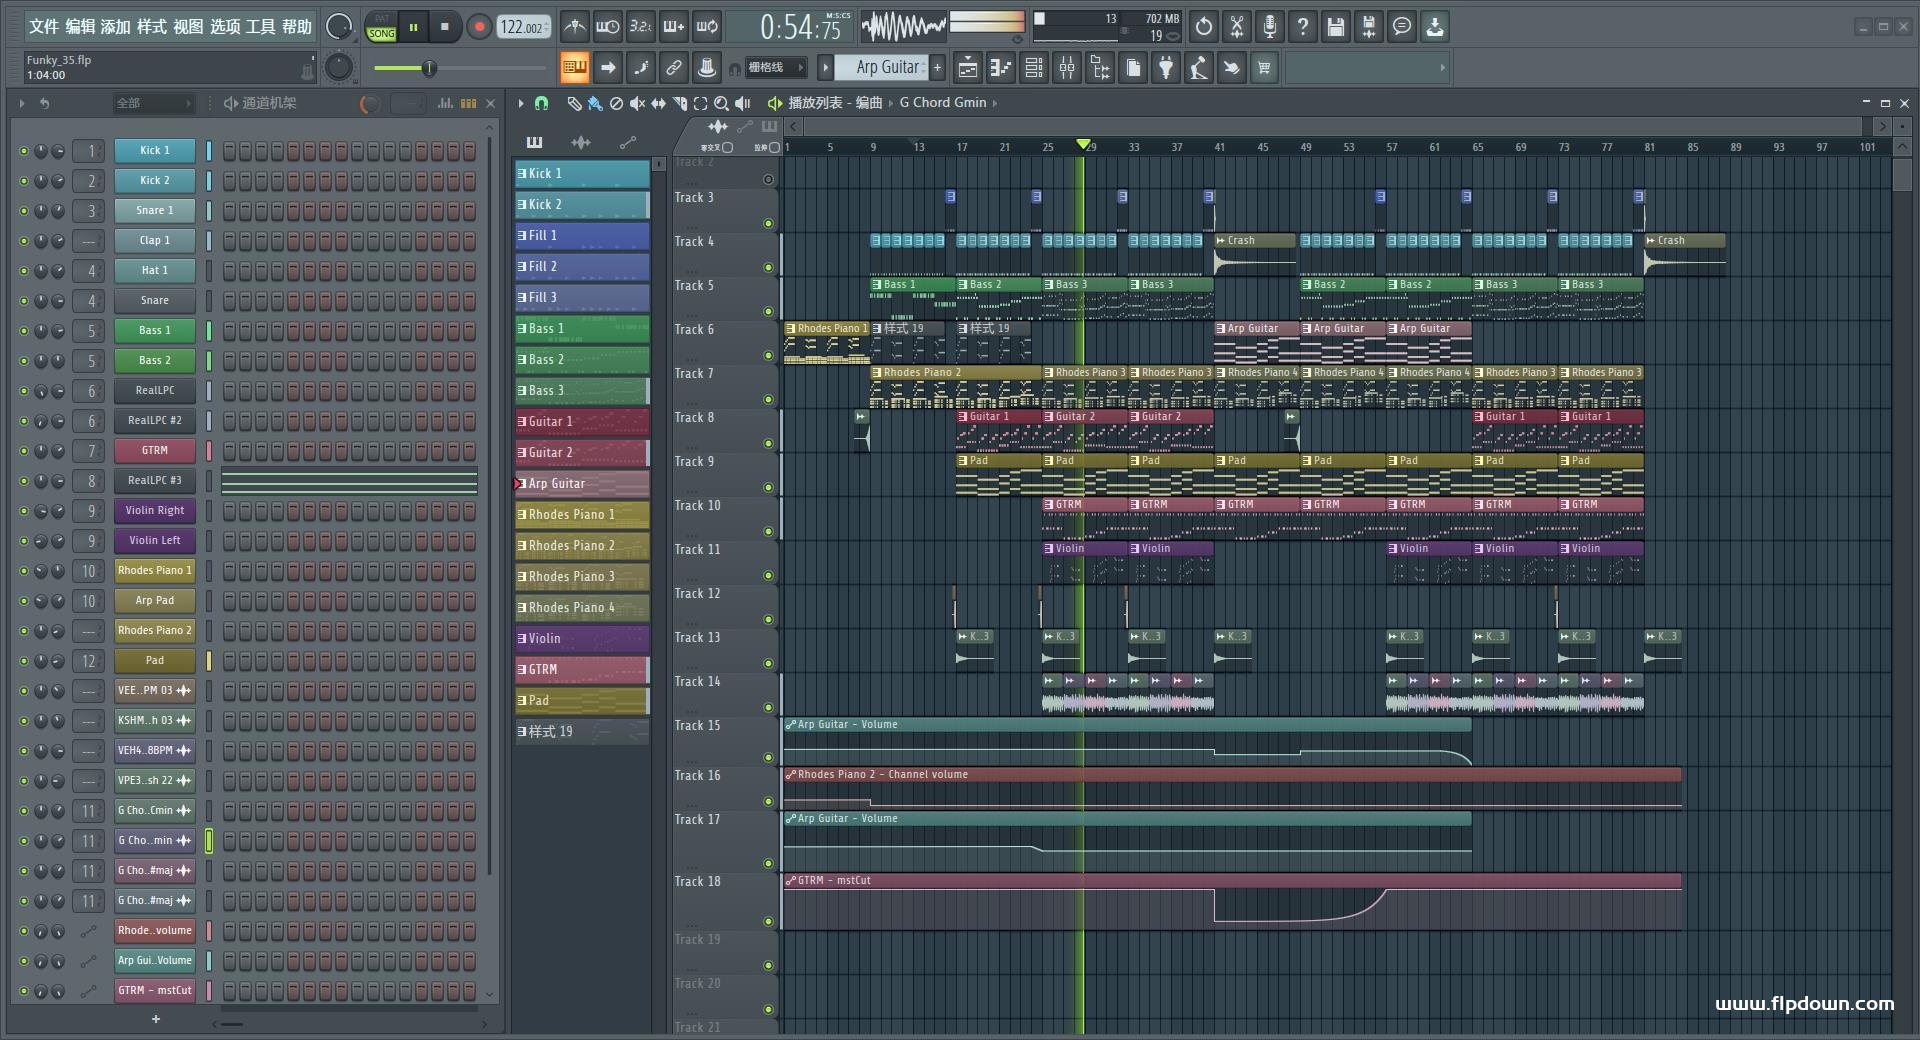Open snap dropdown labeled 栅格线

[775, 67]
